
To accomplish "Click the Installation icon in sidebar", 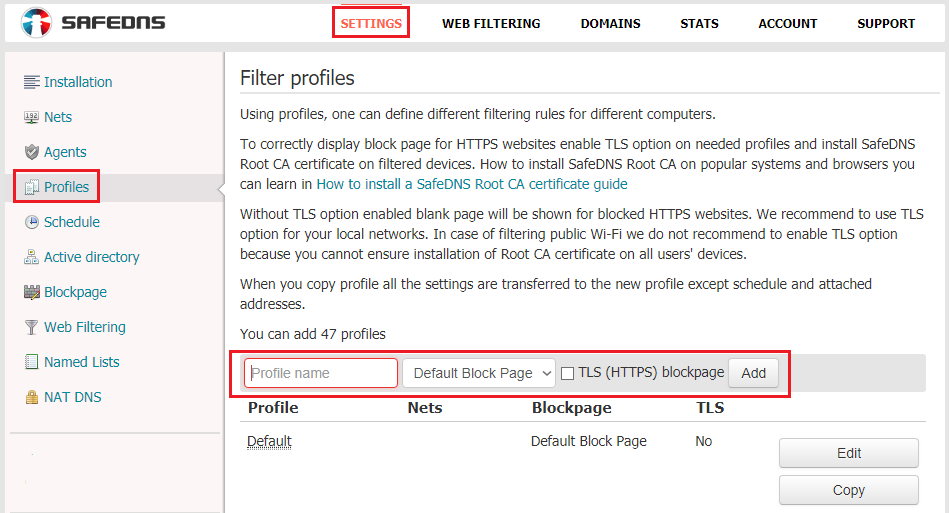I will point(31,82).
